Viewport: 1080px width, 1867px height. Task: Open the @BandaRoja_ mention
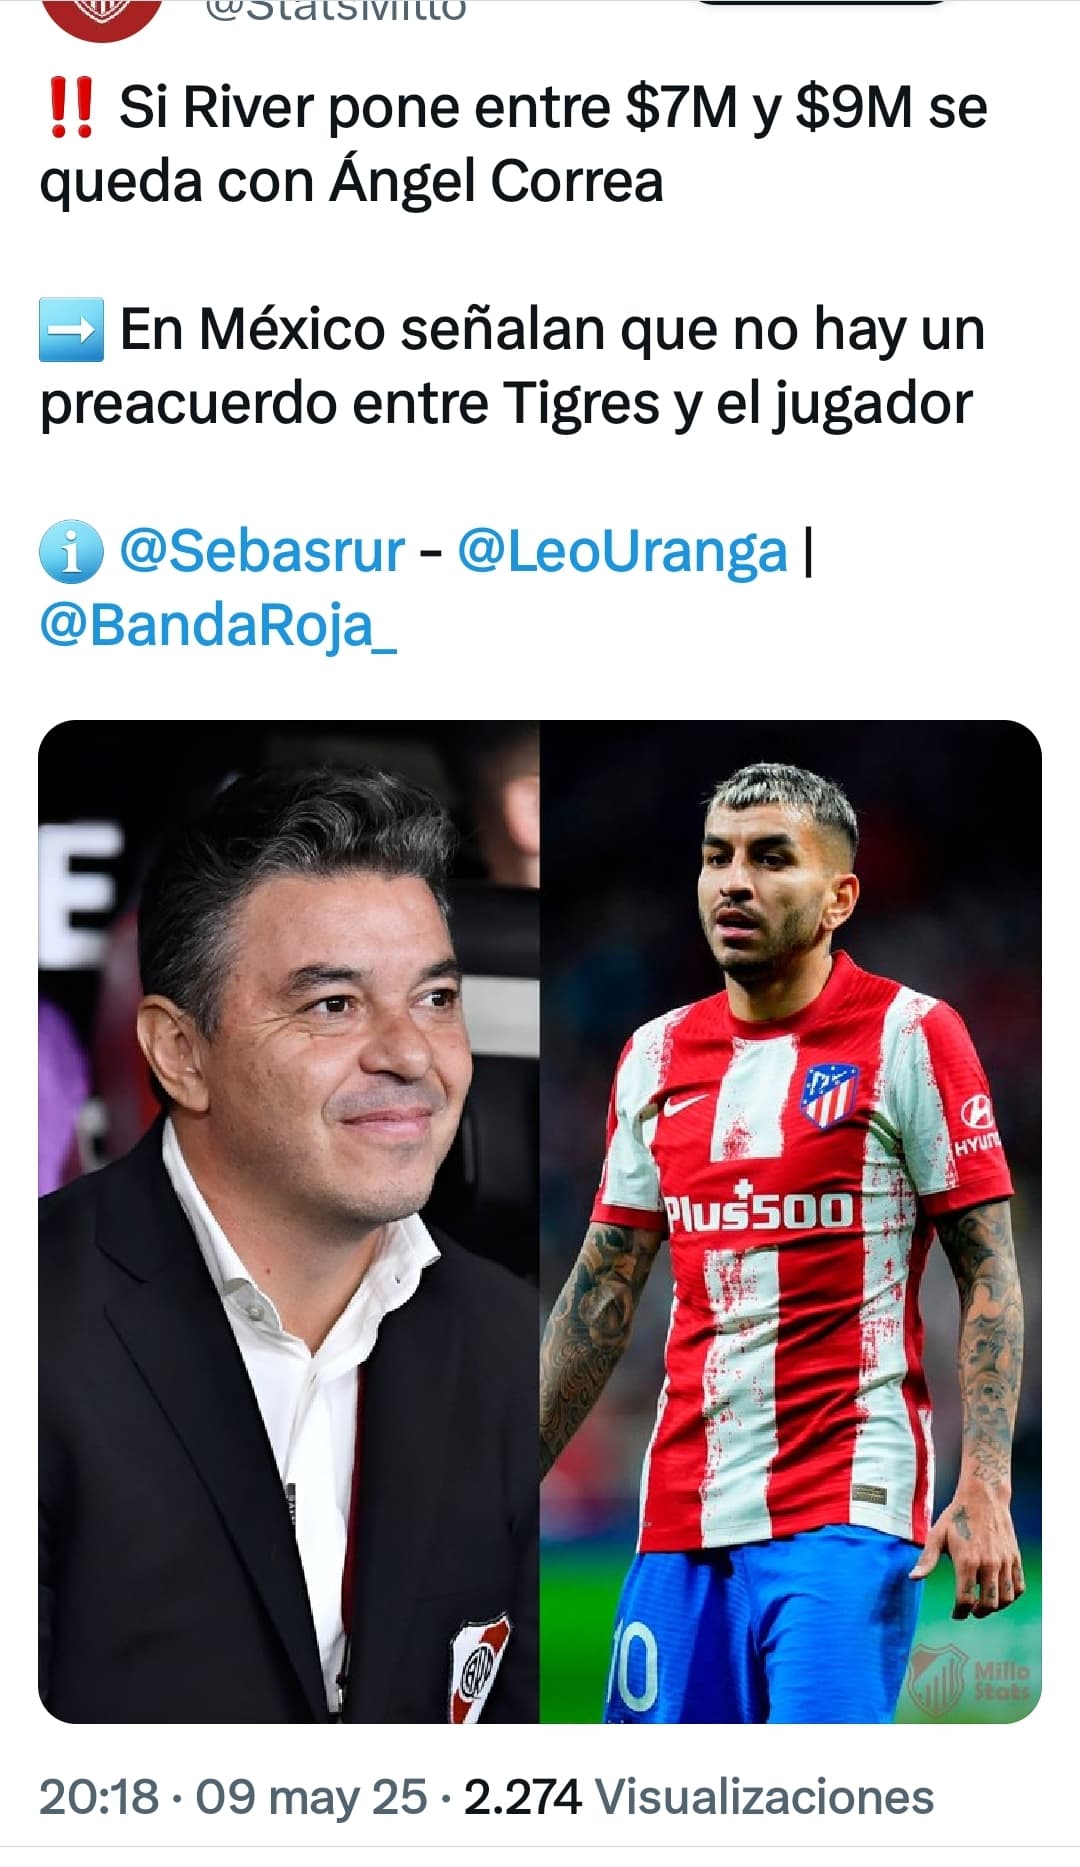pos(218,626)
